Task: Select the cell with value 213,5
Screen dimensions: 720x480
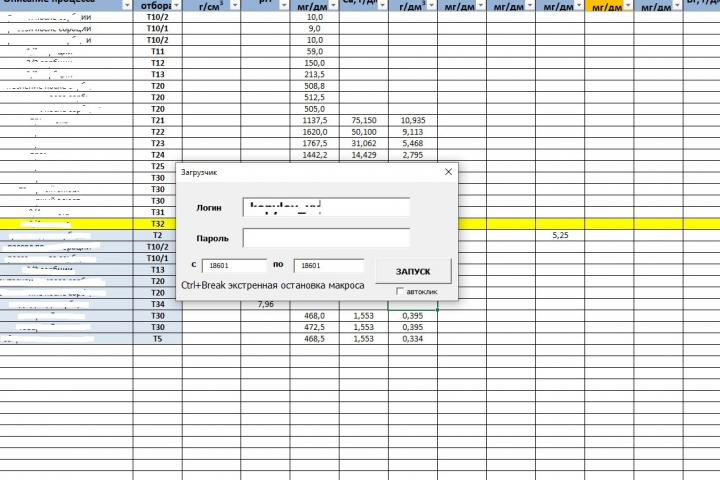Action: click(315, 74)
